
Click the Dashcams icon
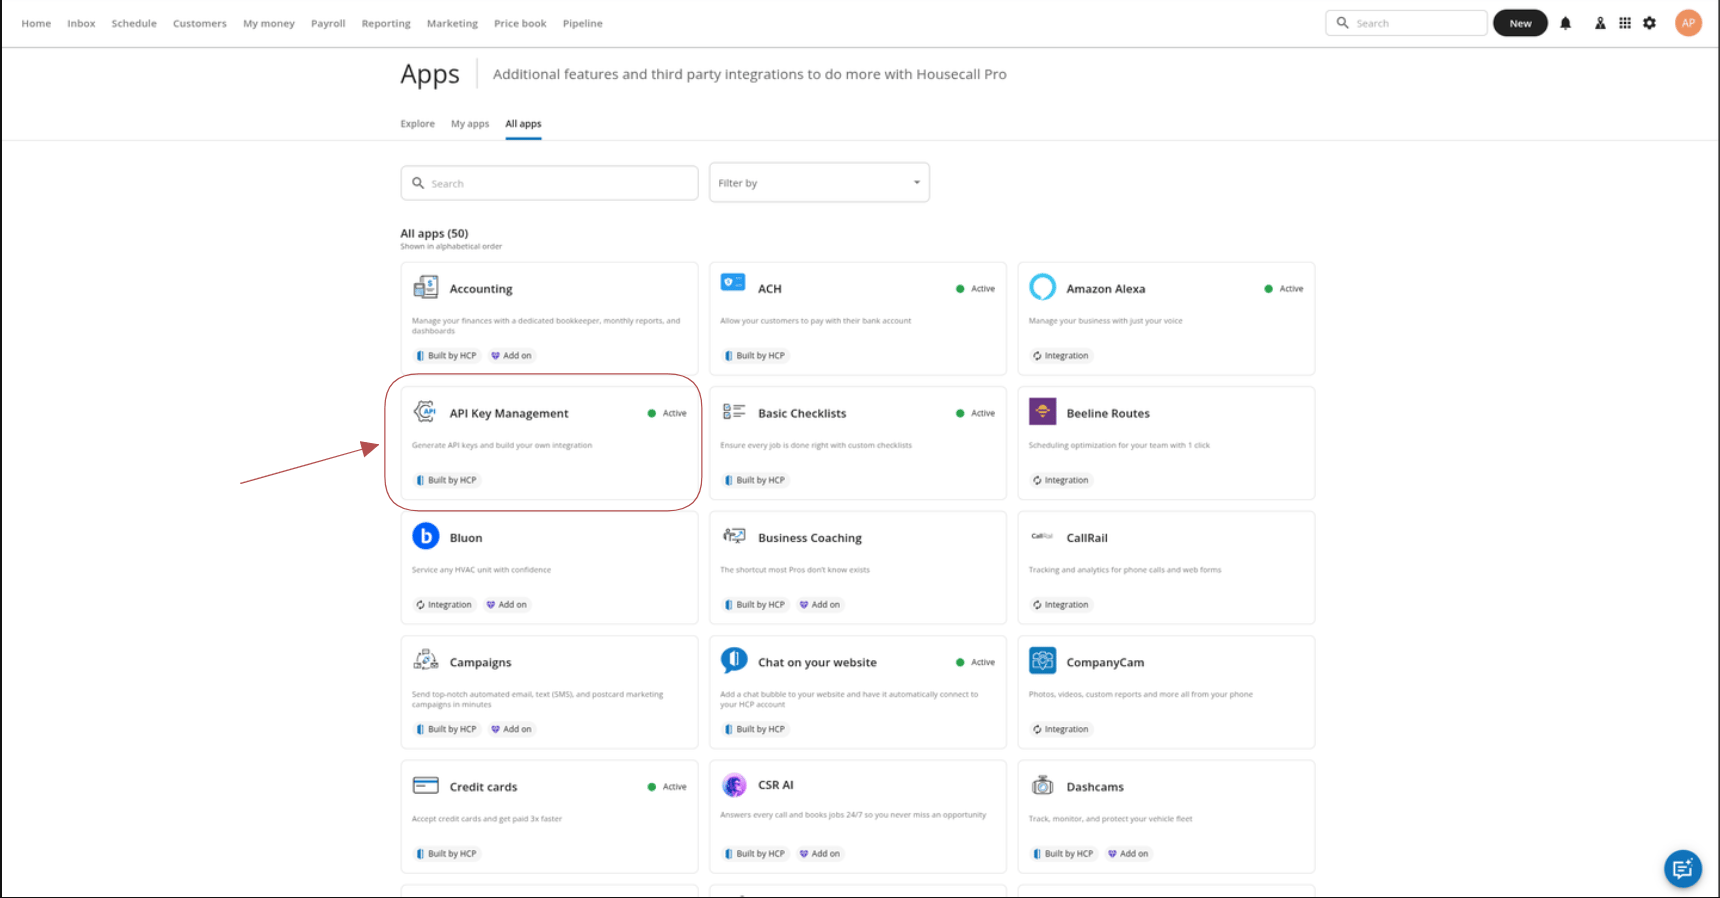[x=1042, y=785]
